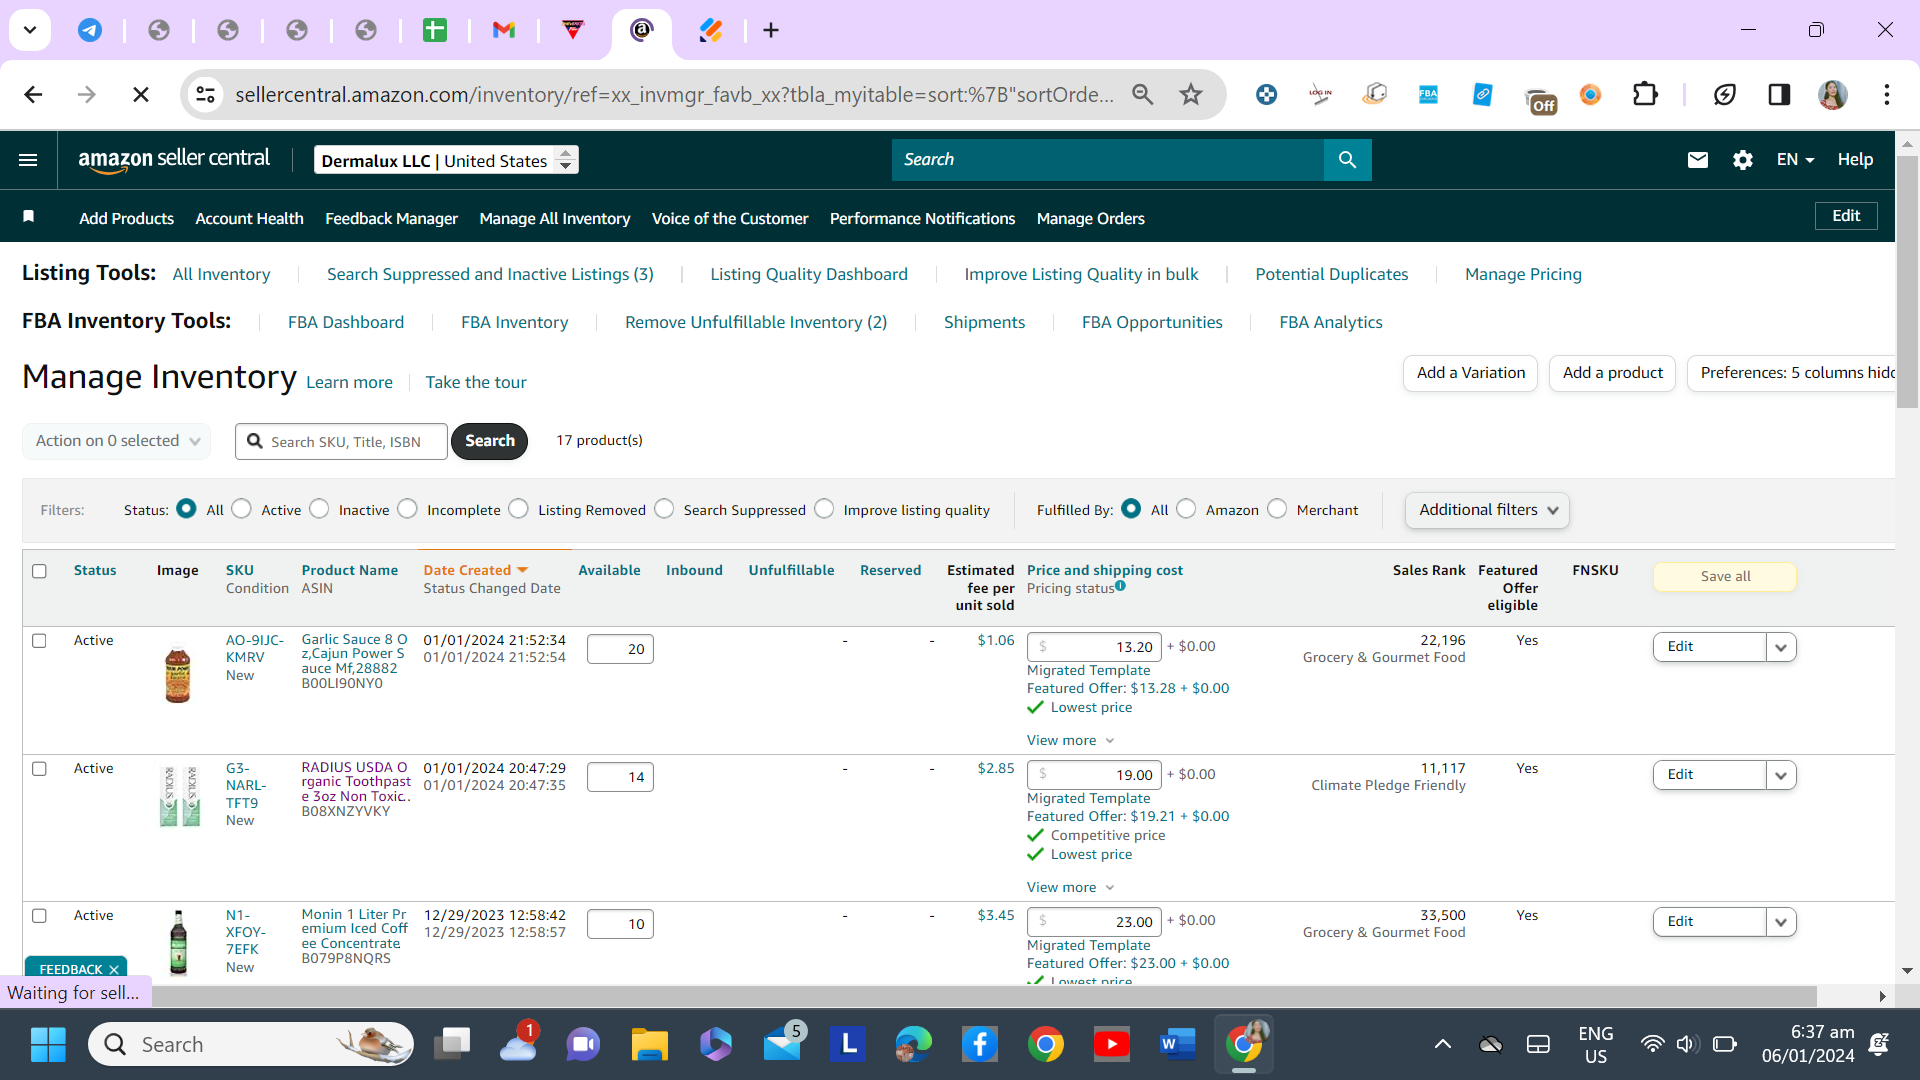This screenshot has height=1080, width=1920.
Task: Click the bookmark flag icon in nav bar
Action: coord(29,216)
